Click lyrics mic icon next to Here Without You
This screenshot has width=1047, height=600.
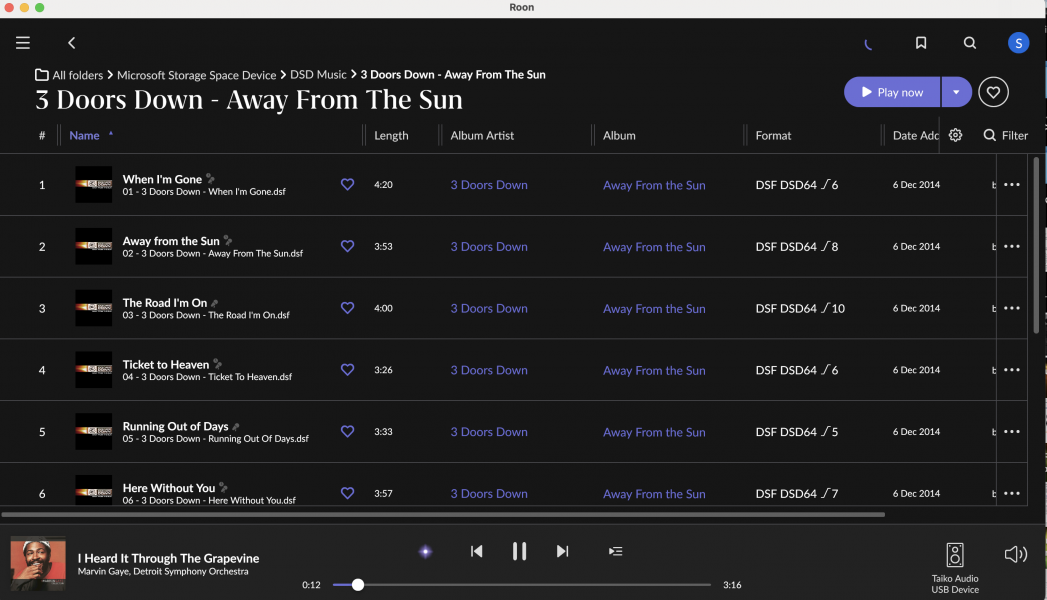[223, 487]
